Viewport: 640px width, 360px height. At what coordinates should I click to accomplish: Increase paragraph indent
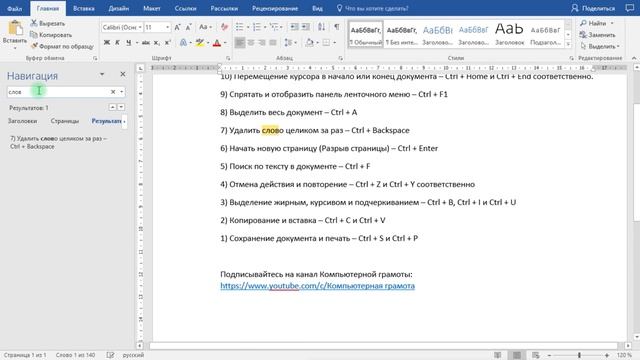click(x=305, y=27)
